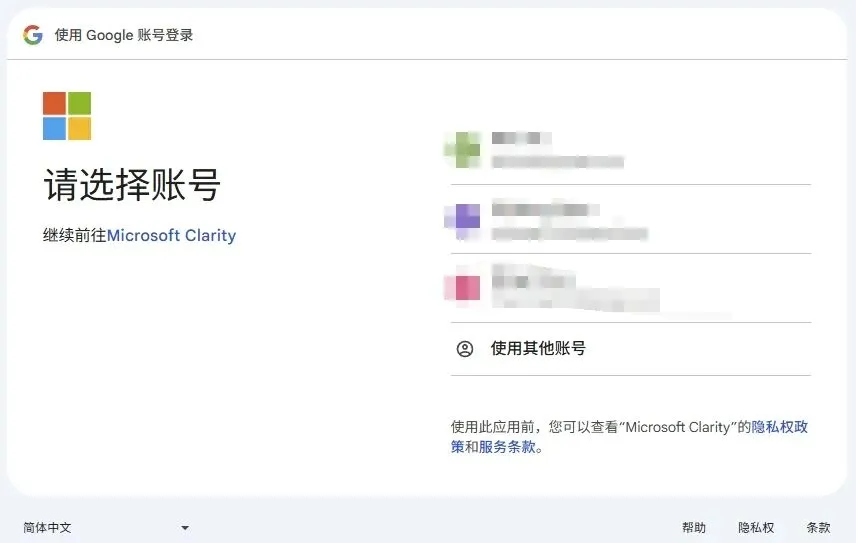Viewport: 856px width, 543px height.
Task: Open the 帮助 help link in footer
Action: (694, 528)
